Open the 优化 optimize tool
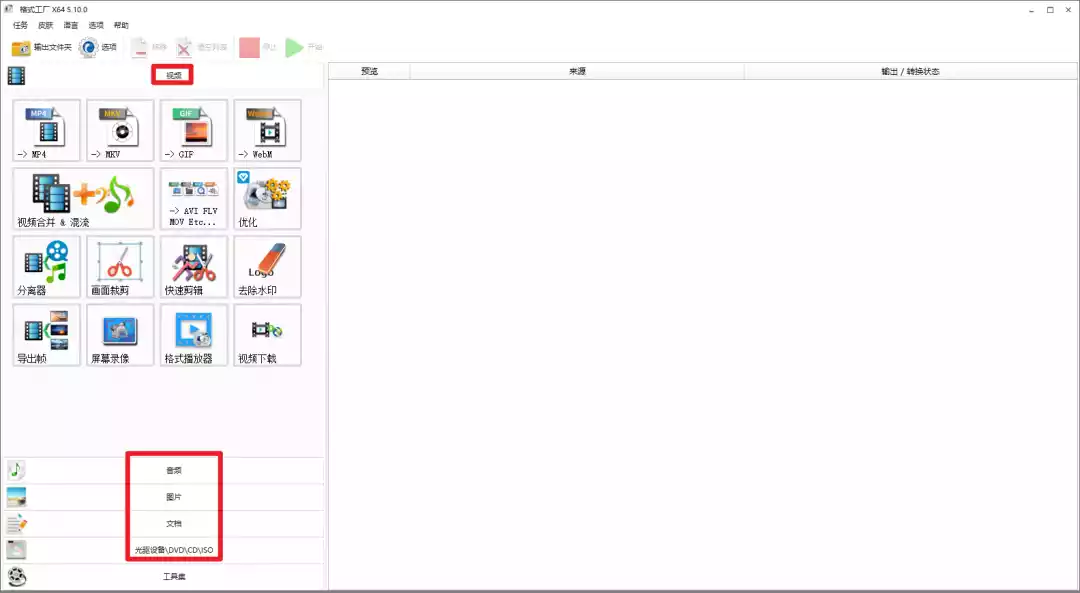This screenshot has height=593, width=1080. [x=267, y=198]
